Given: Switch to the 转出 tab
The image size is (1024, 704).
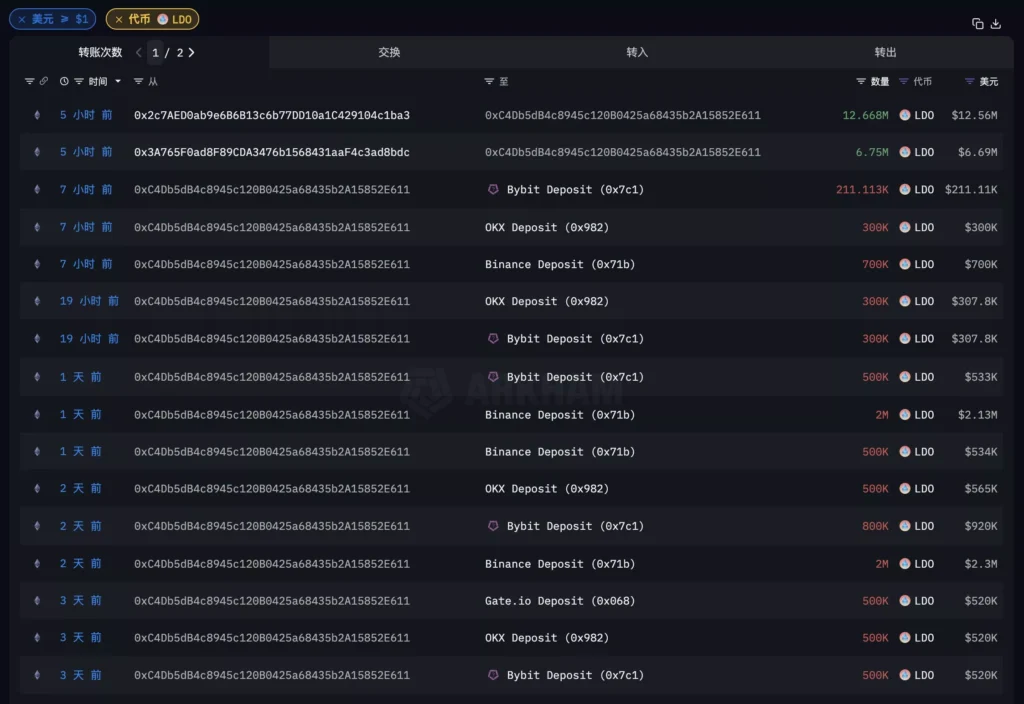Looking at the screenshot, I should click(x=885, y=52).
